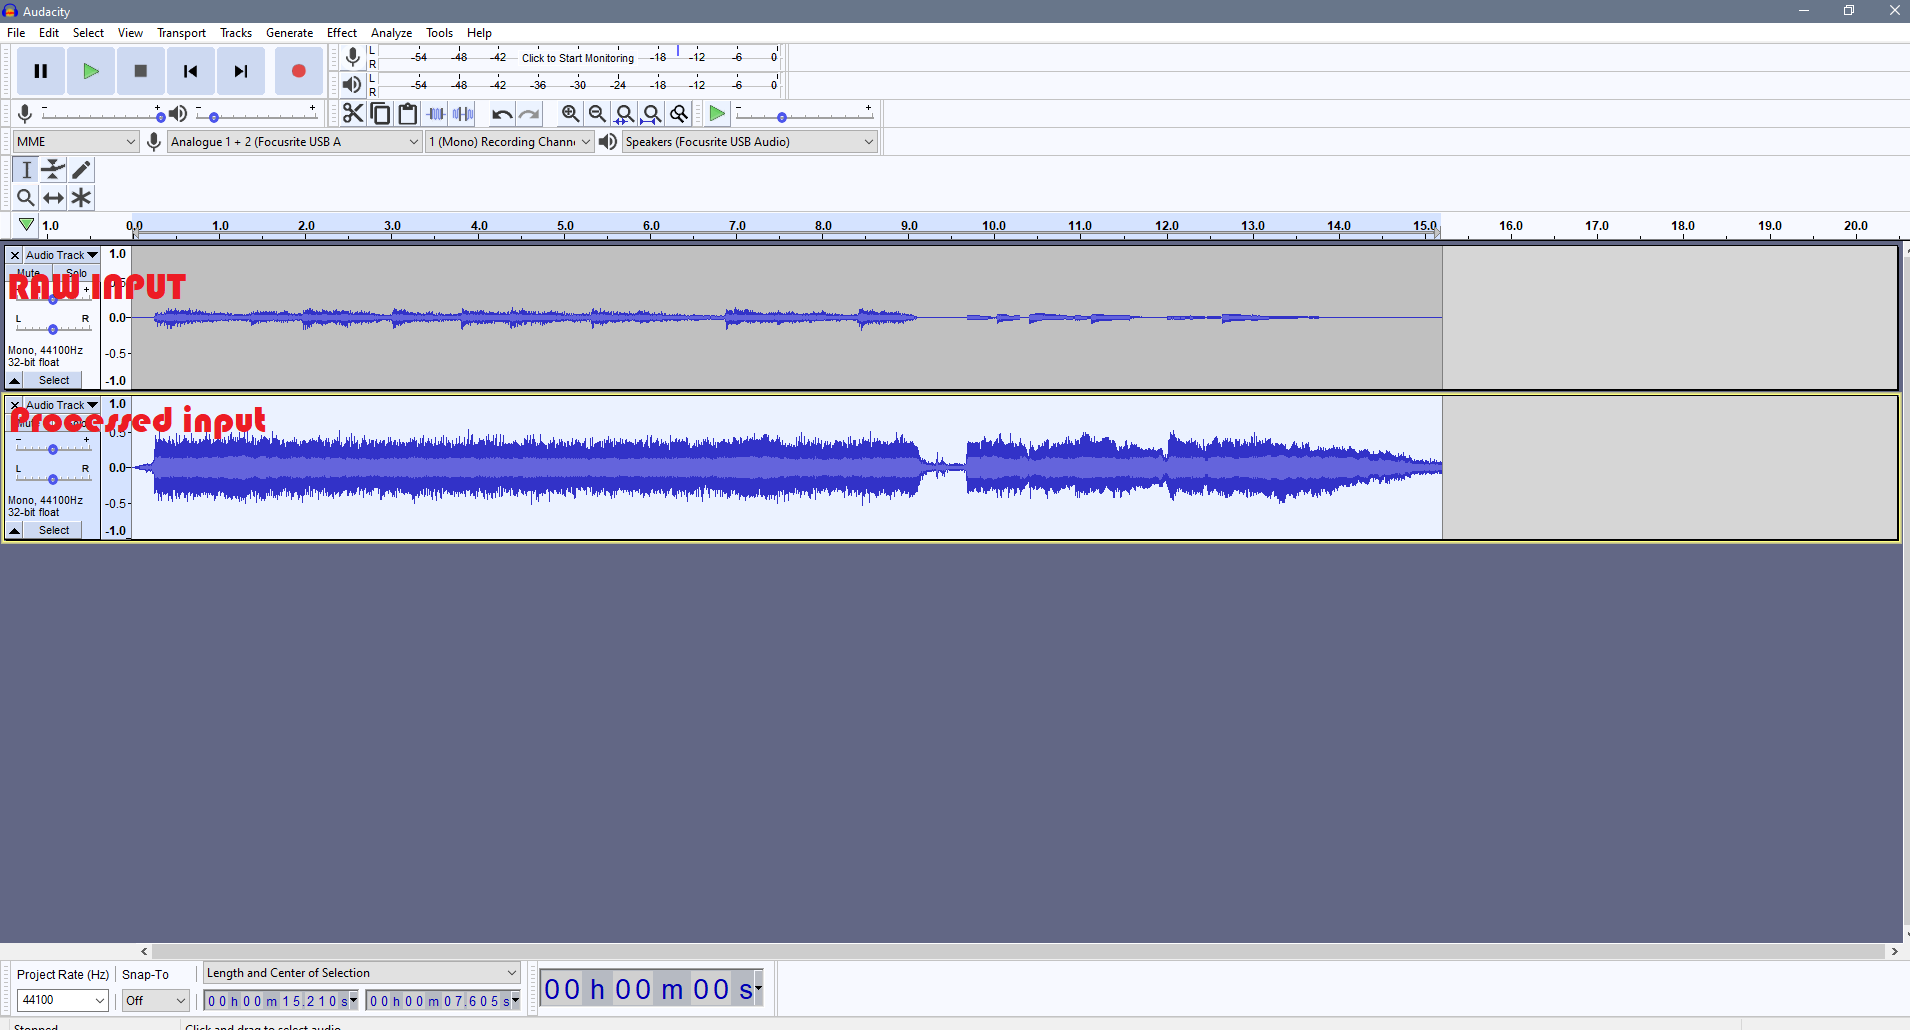
Task: Close the first audio track
Action: coord(15,255)
